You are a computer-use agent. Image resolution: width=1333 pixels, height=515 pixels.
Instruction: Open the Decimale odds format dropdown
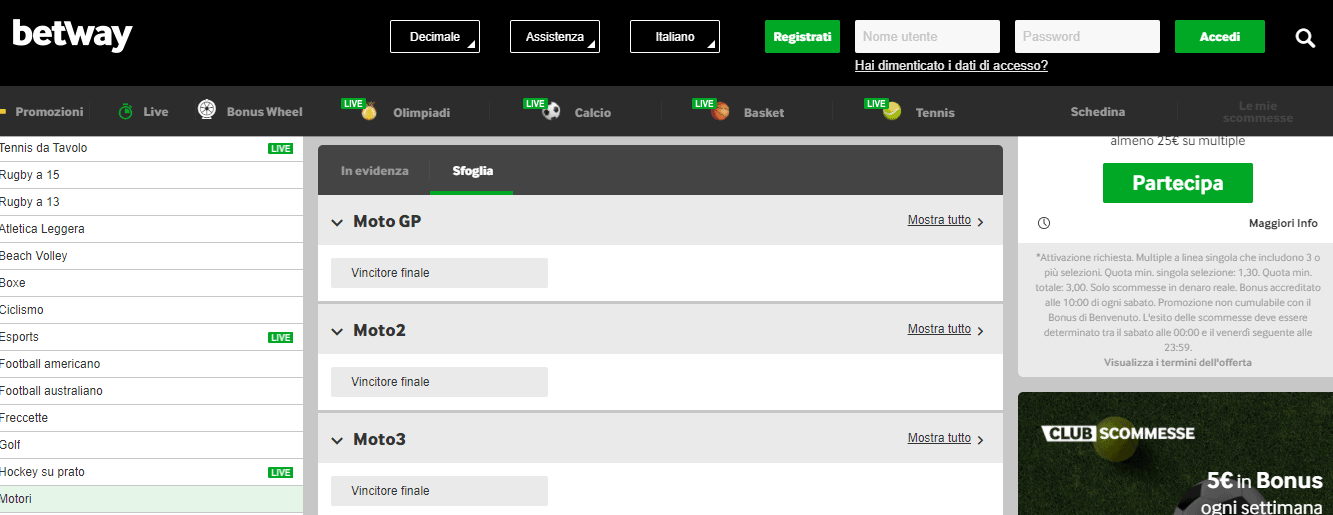[435, 36]
